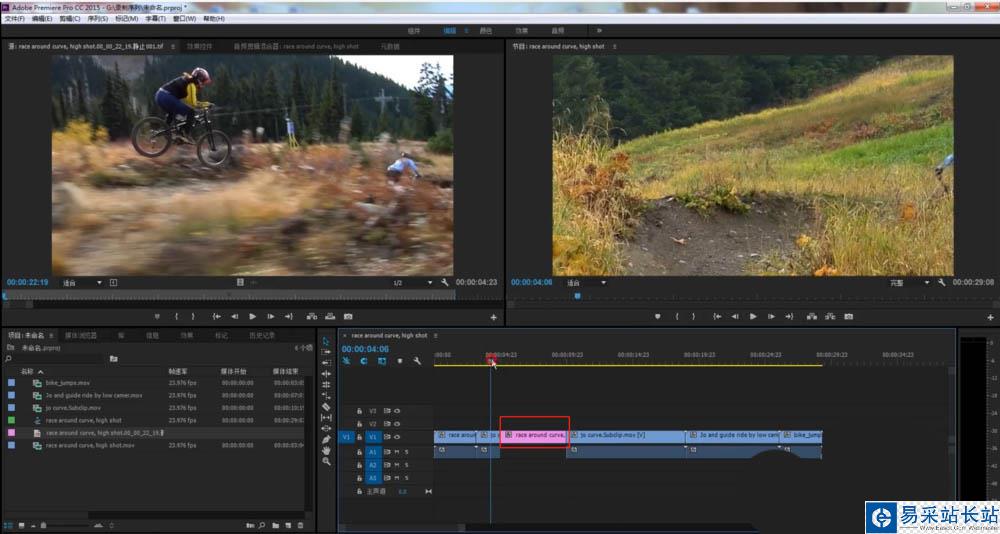Toggle V3 track output eye icon
The image size is (1000, 534).
tap(397, 410)
